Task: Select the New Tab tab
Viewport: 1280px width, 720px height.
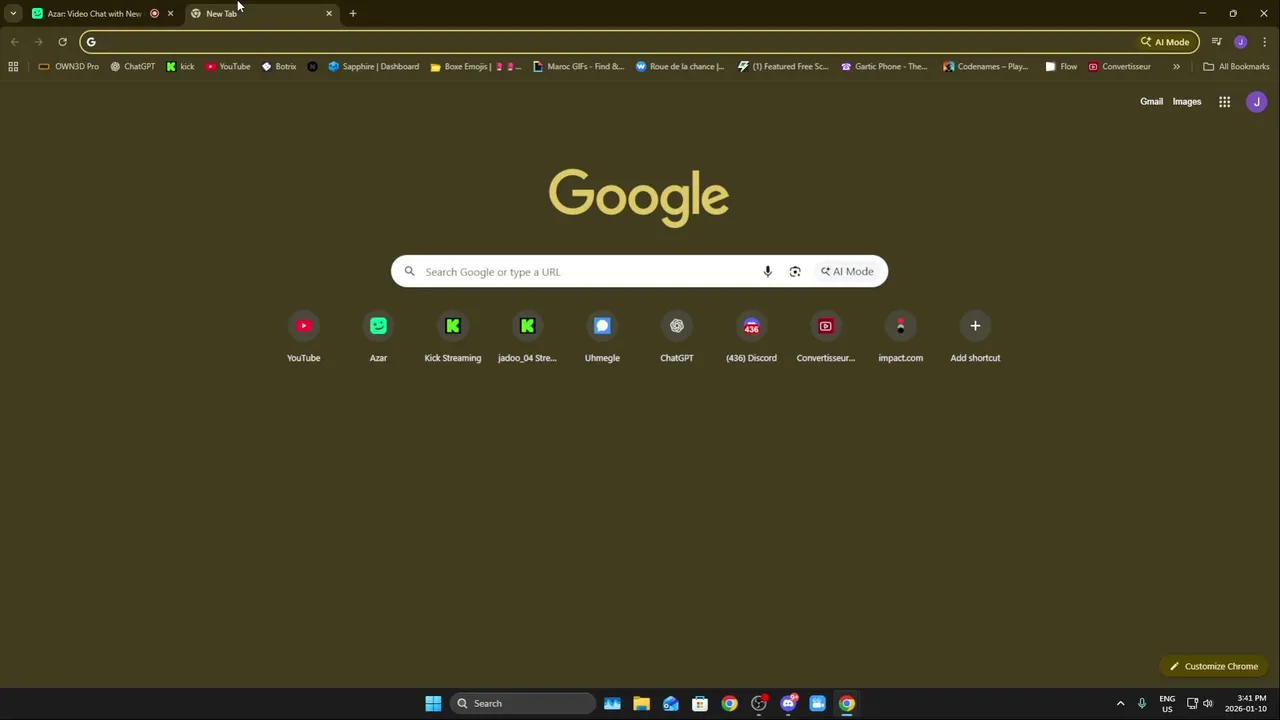Action: (x=260, y=14)
